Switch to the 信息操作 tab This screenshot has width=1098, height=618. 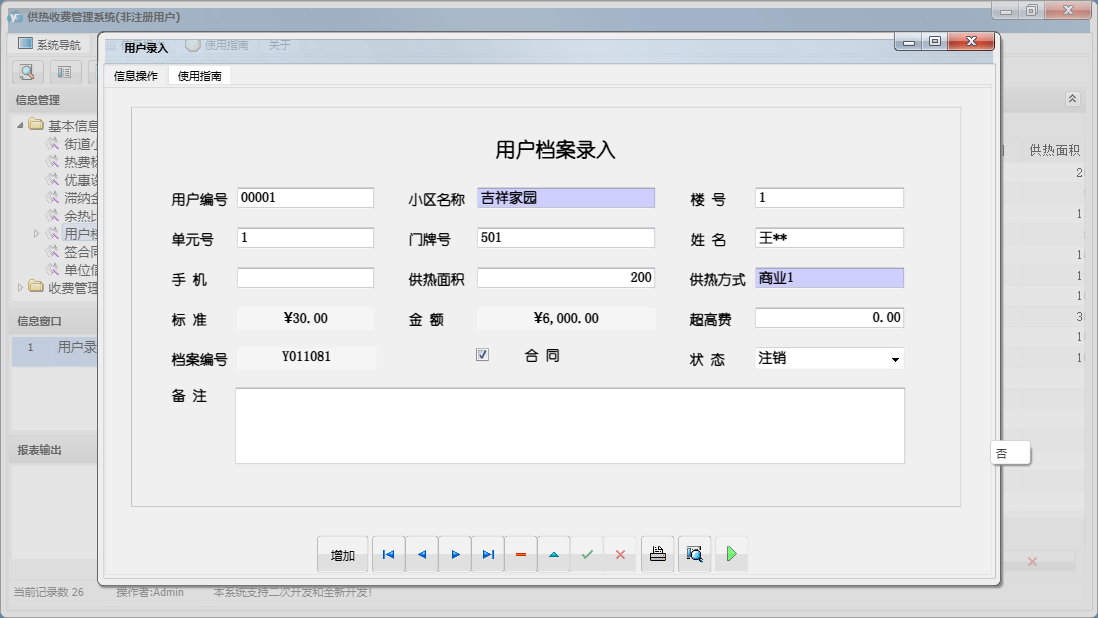tap(135, 76)
